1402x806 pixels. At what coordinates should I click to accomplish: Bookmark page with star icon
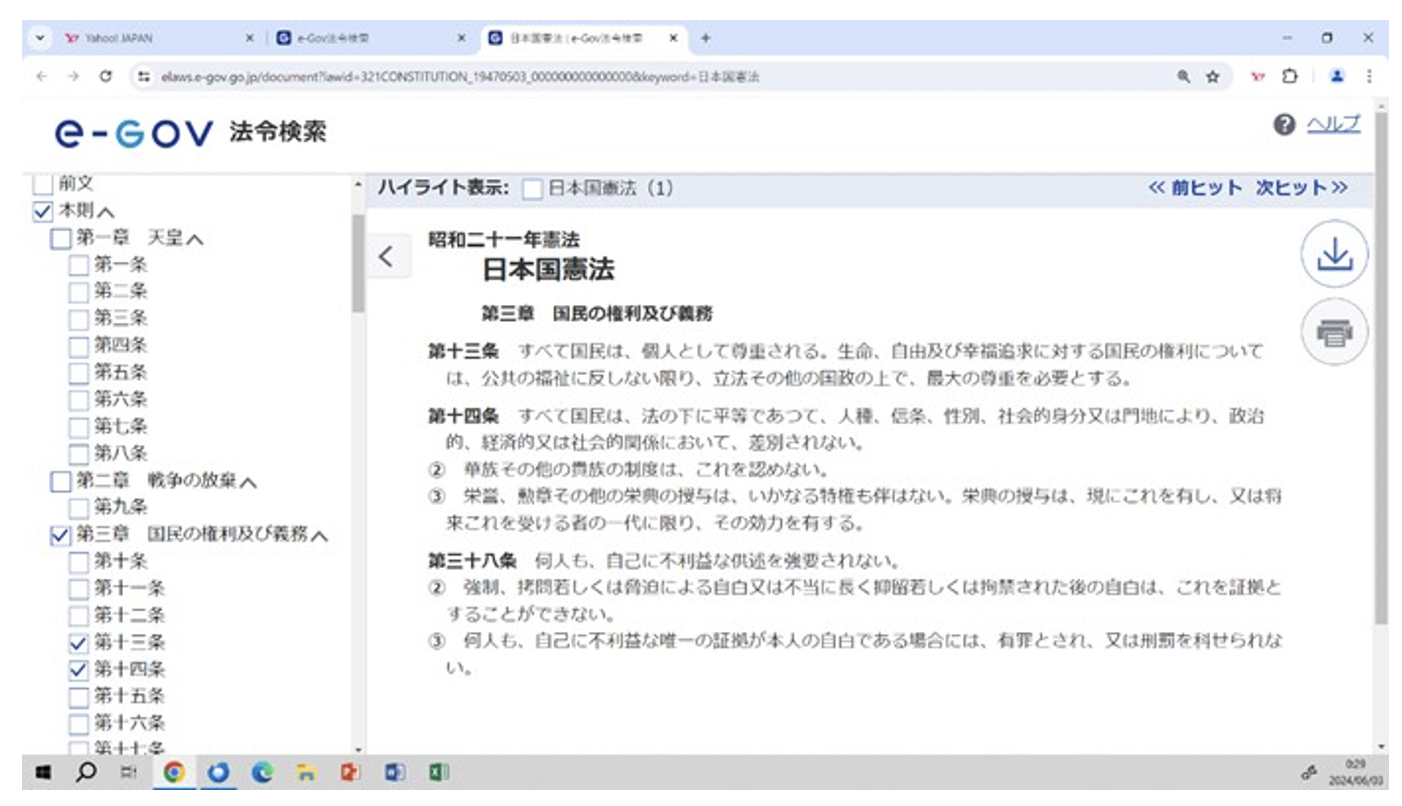tap(1212, 76)
